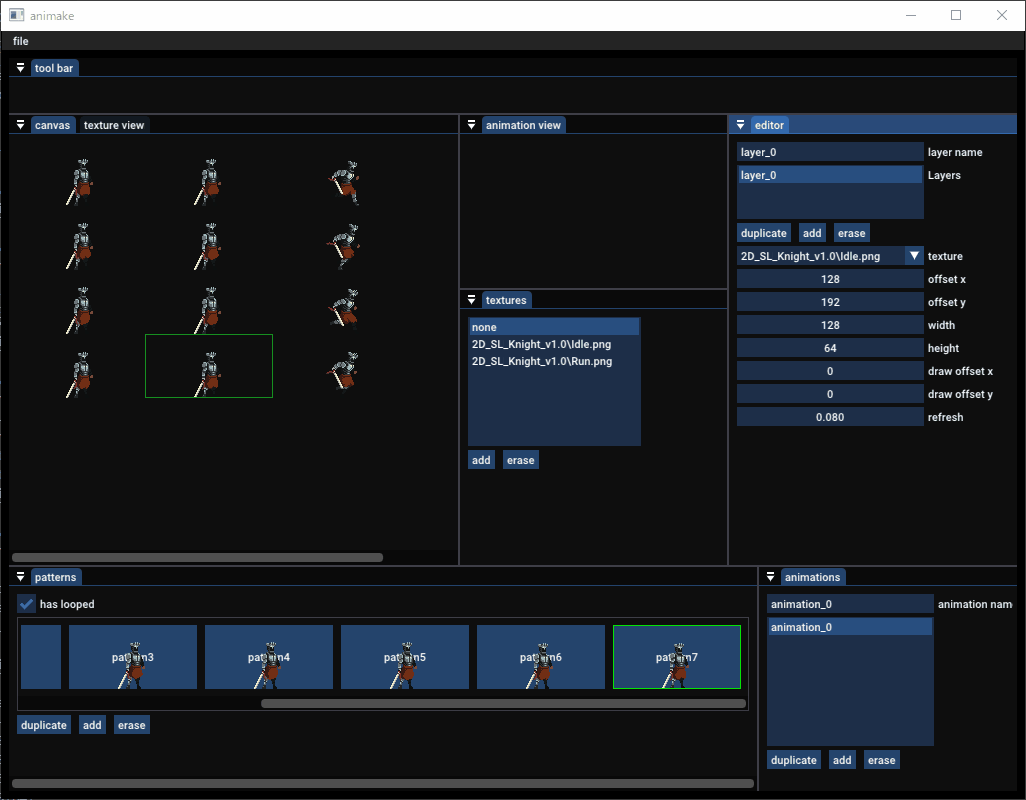The image size is (1026, 800).
Task: Collapse the animations panel triangle
Action: point(770,577)
